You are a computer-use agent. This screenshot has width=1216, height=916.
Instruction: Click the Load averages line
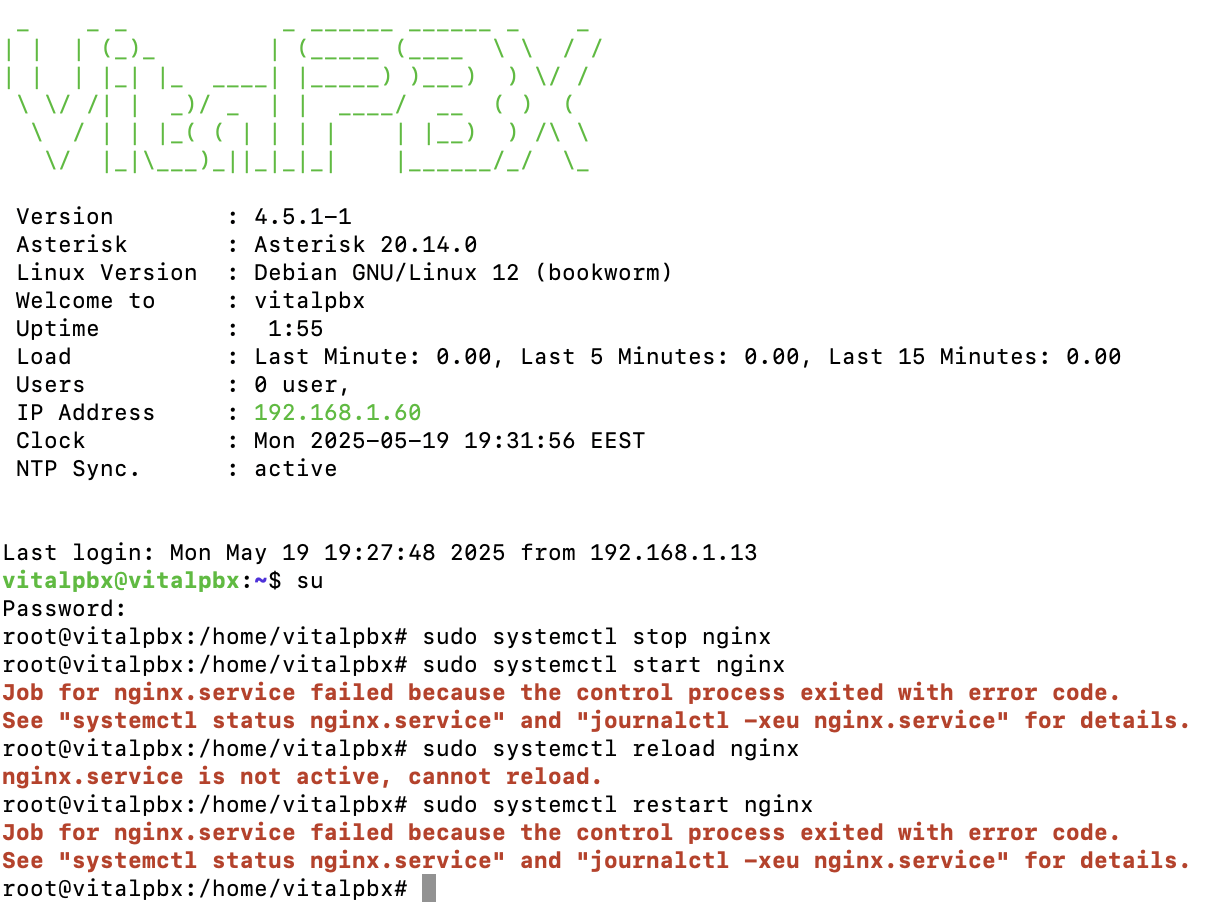568,357
